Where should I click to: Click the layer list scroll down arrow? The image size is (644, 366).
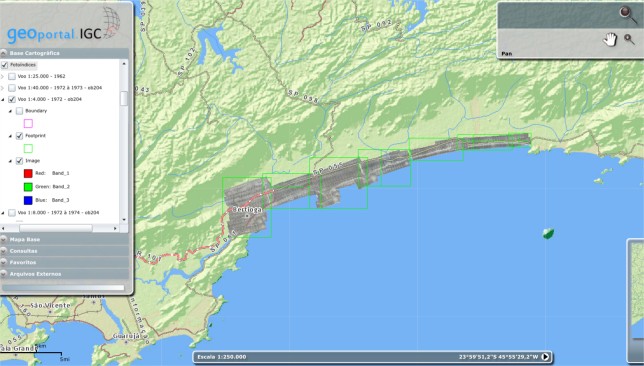point(124,220)
